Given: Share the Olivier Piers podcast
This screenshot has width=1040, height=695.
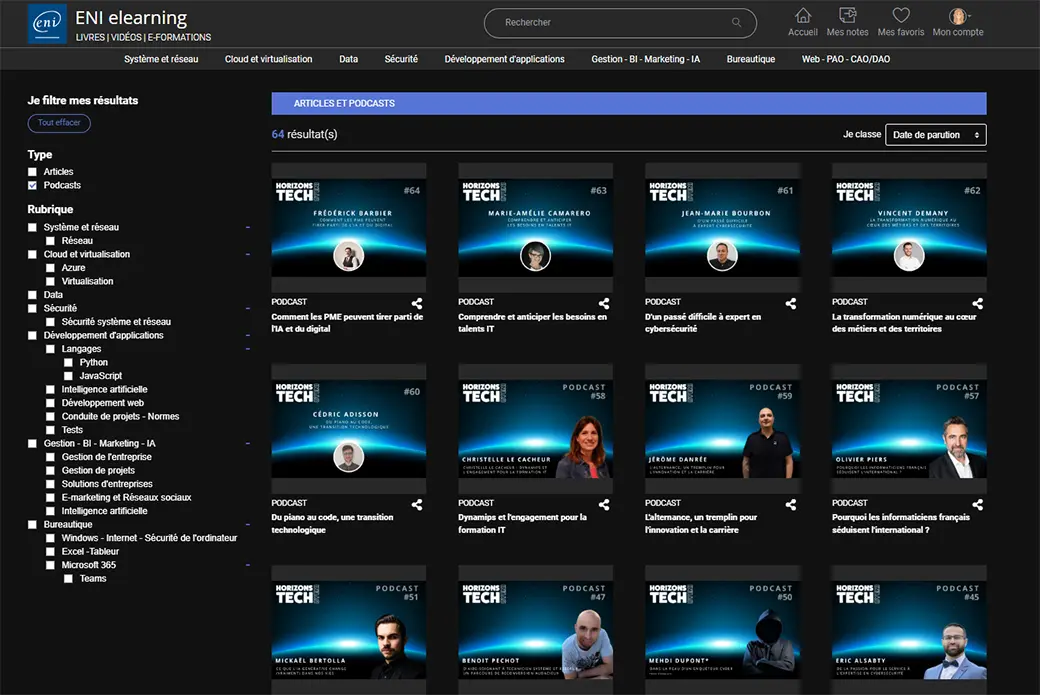Looking at the screenshot, I should (977, 504).
